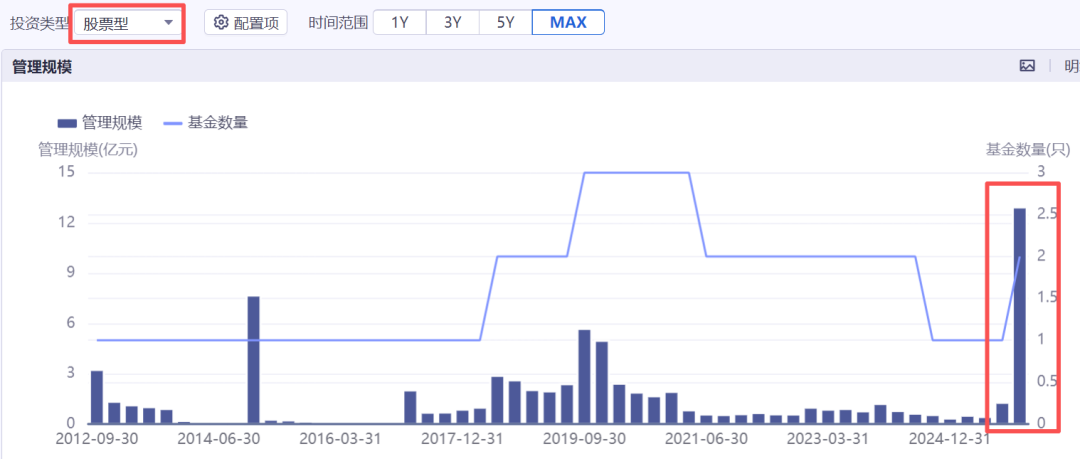Click the dropdown arrow next to 股票型
The width and height of the screenshot is (1080, 459).
168,23
